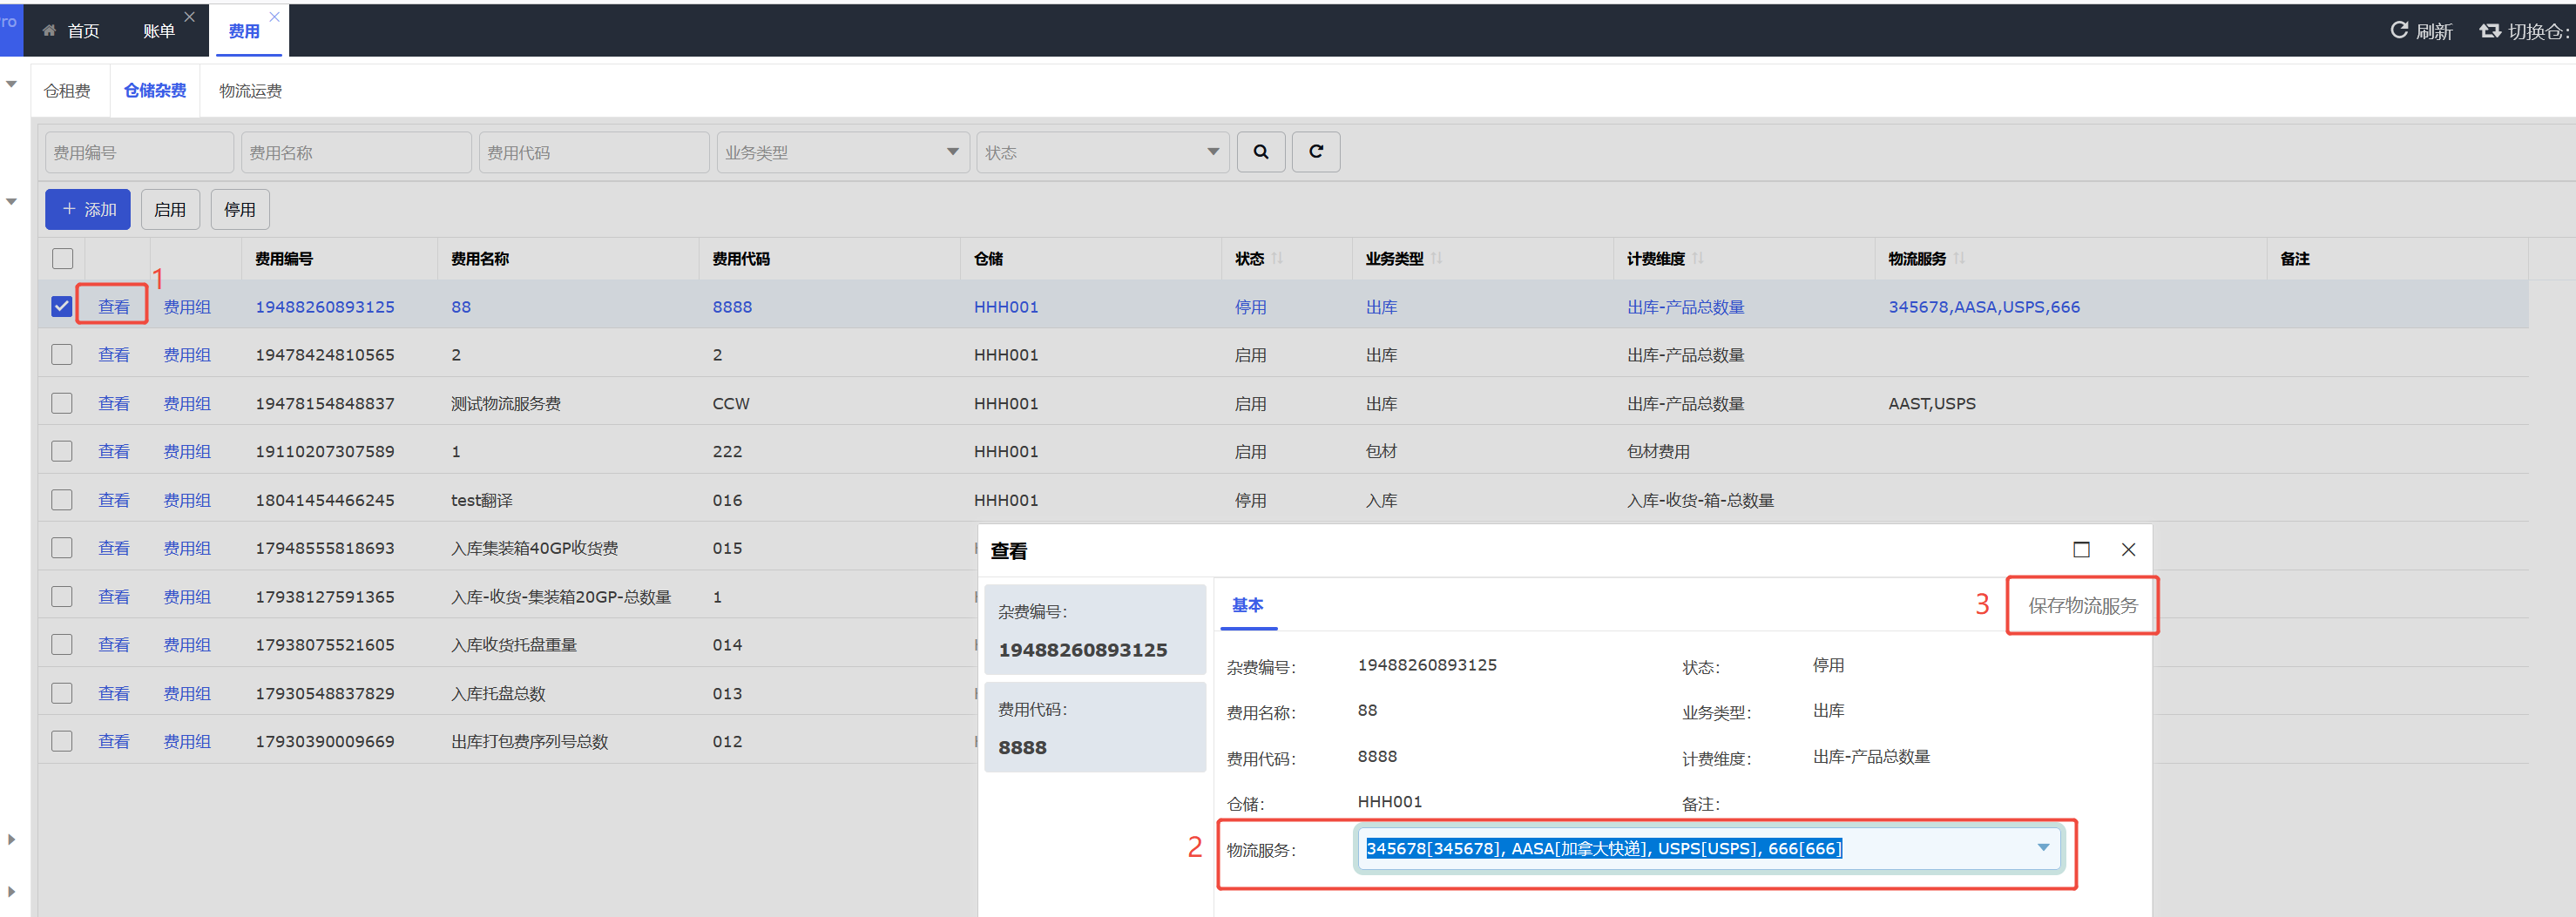The height and width of the screenshot is (917, 2576).
Task: Uncheck the row 19488260893125 checkbox
Action: click(x=62, y=307)
